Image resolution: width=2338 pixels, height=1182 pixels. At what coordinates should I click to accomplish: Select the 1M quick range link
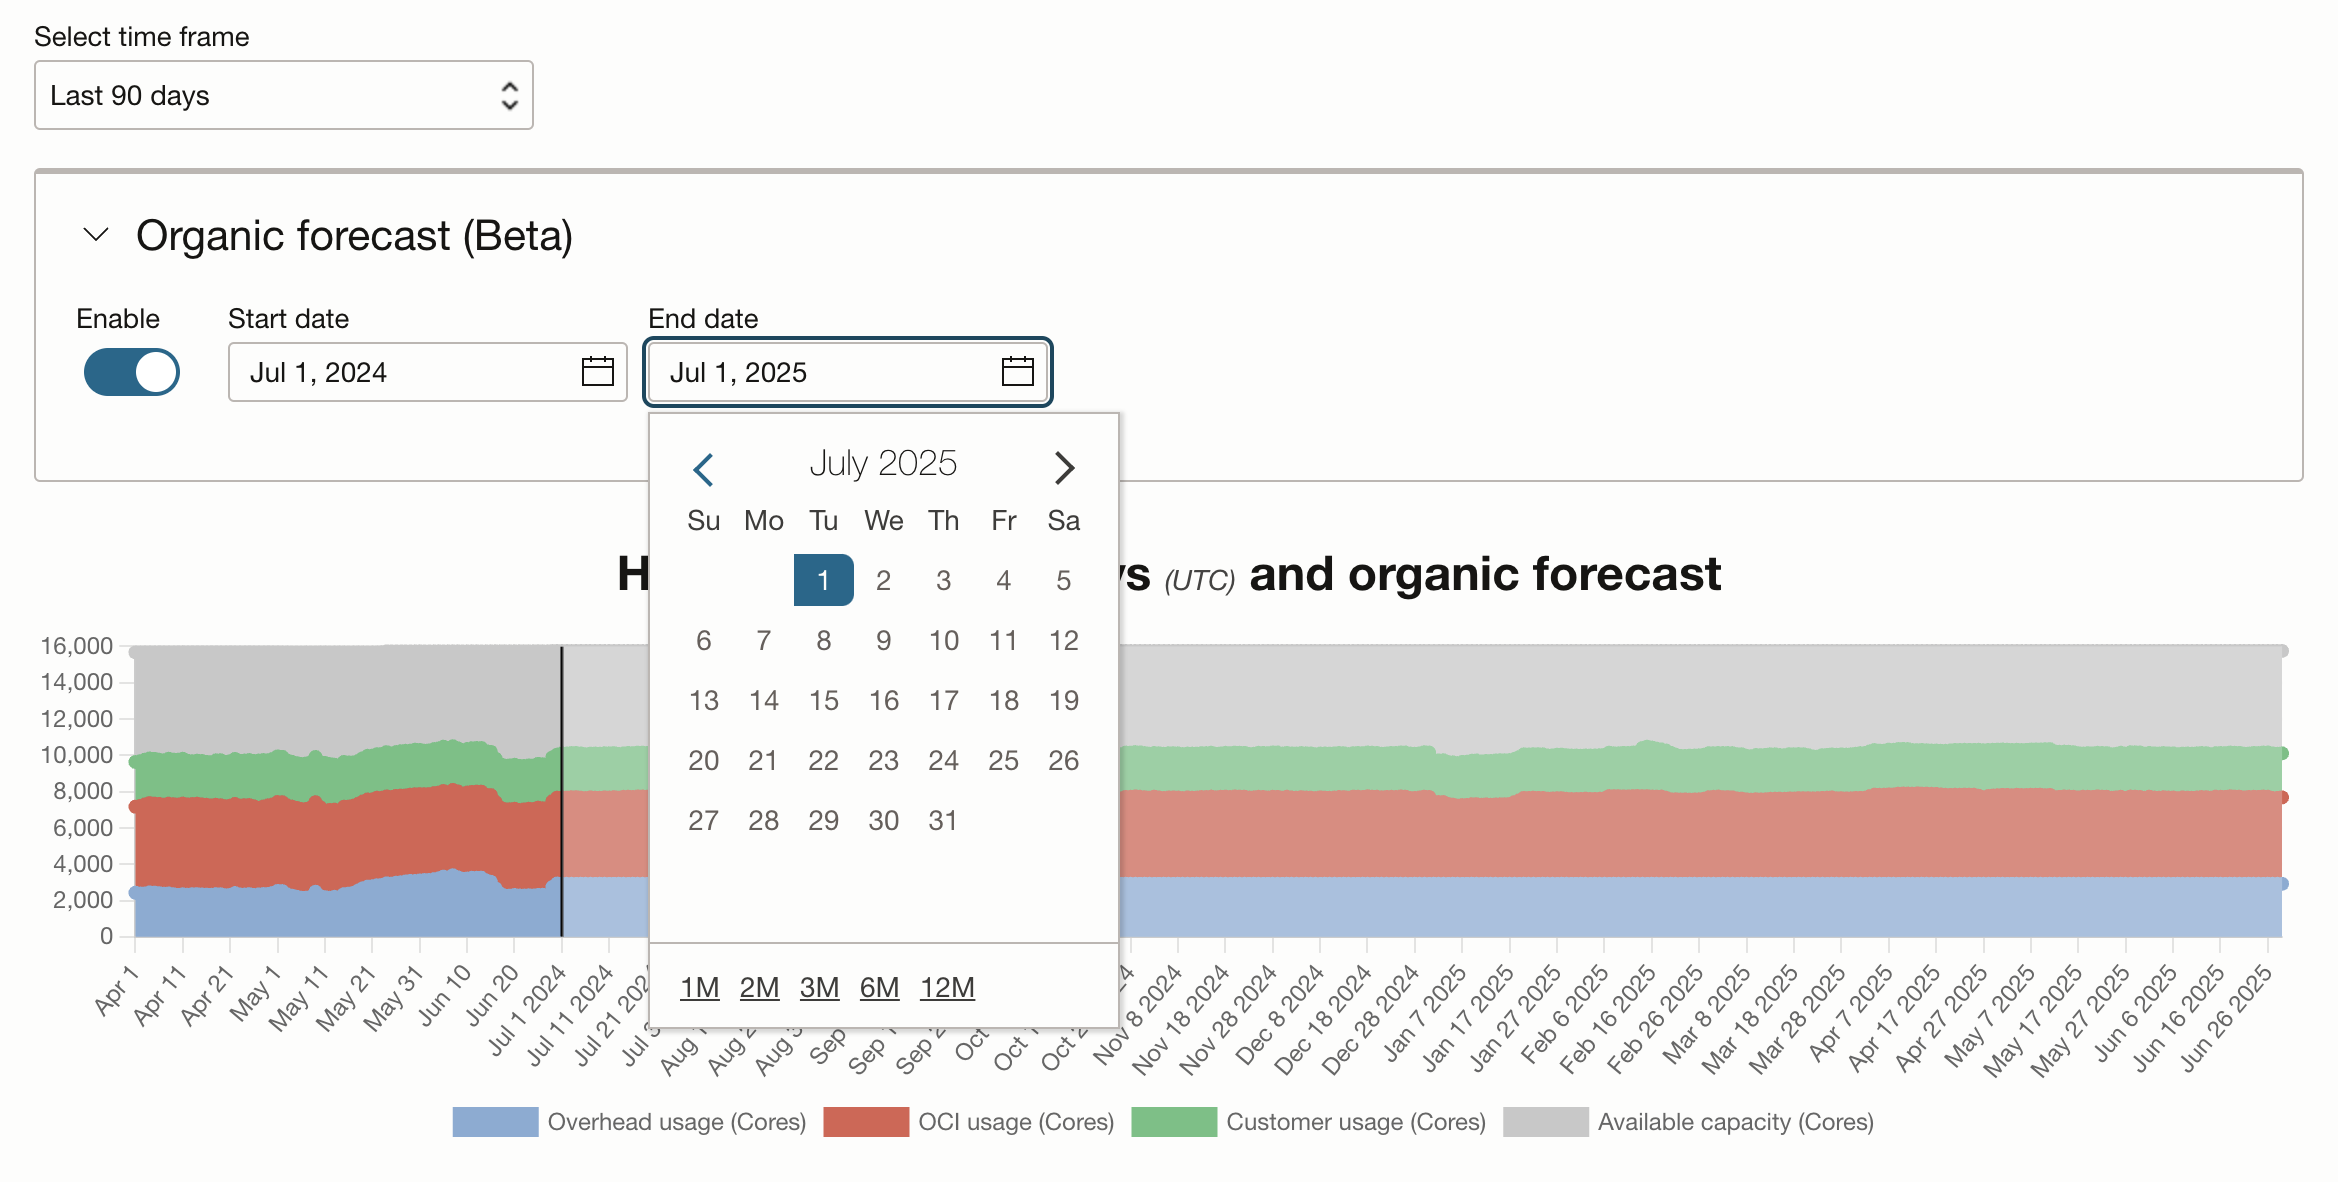(699, 987)
